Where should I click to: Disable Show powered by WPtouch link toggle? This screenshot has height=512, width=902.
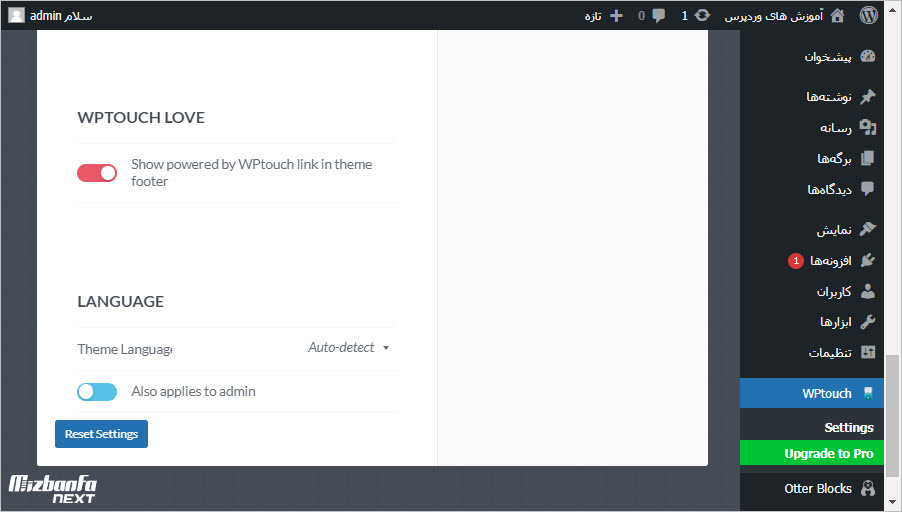pyautogui.click(x=97, y=173)
